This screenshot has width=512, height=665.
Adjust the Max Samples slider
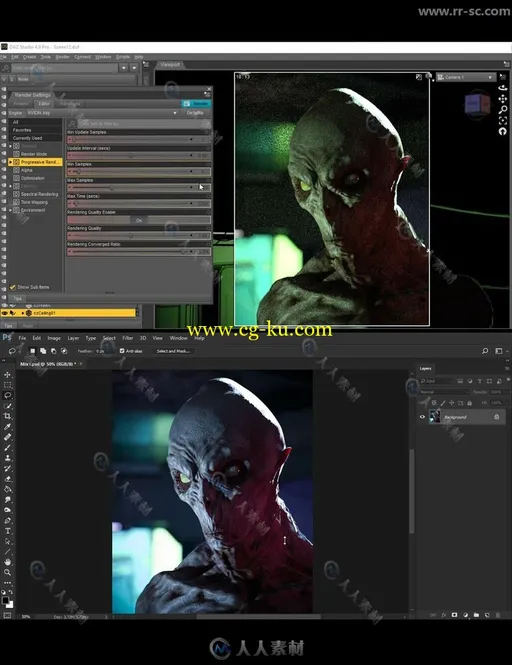click(139, 187)
